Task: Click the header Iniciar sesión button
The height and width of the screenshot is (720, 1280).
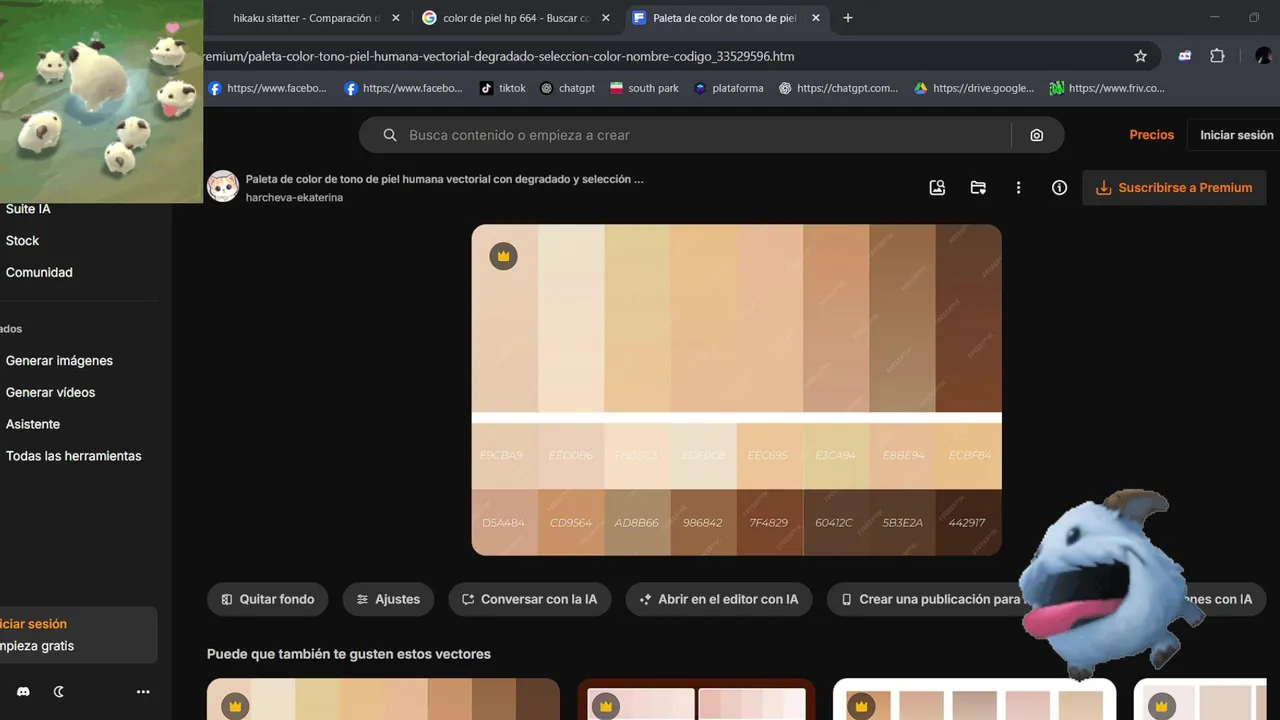Action: point(1236,135)
